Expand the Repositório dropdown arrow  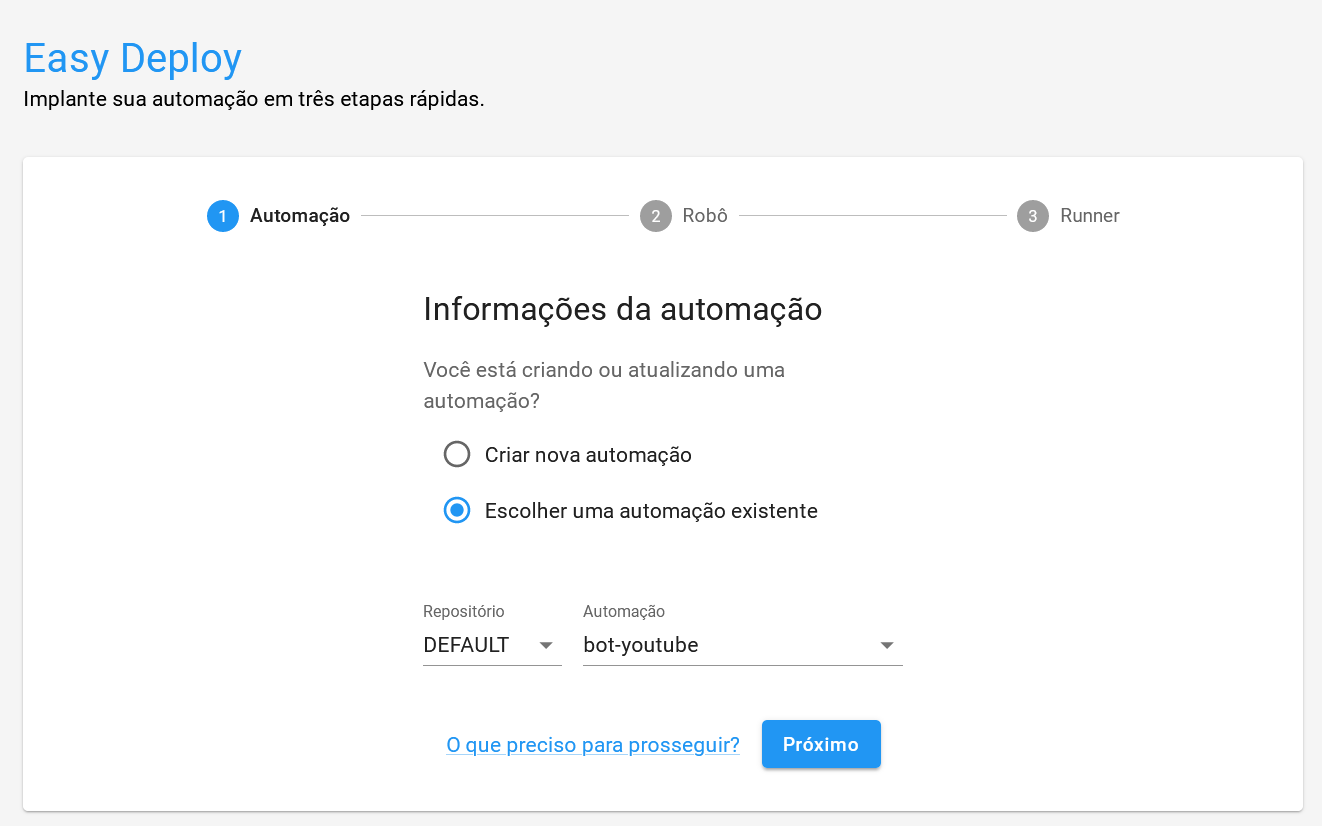pos(546,646)
